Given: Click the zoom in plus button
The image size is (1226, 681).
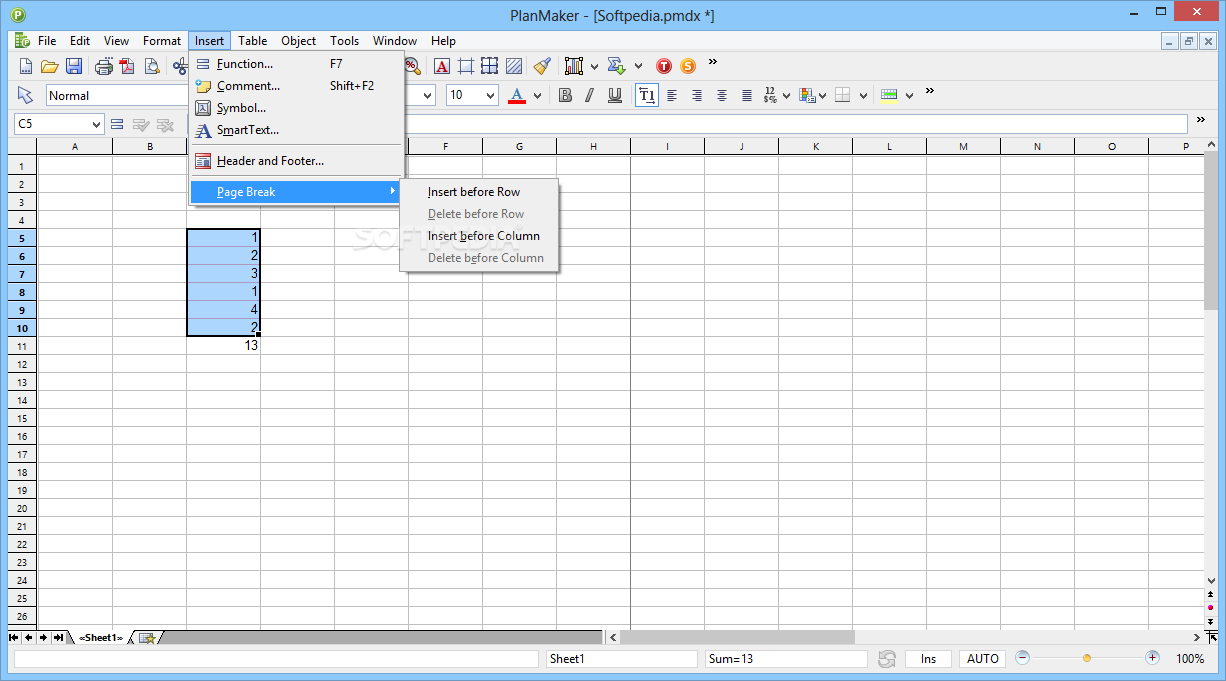Looking at the screenshot, I should 1152,658.
